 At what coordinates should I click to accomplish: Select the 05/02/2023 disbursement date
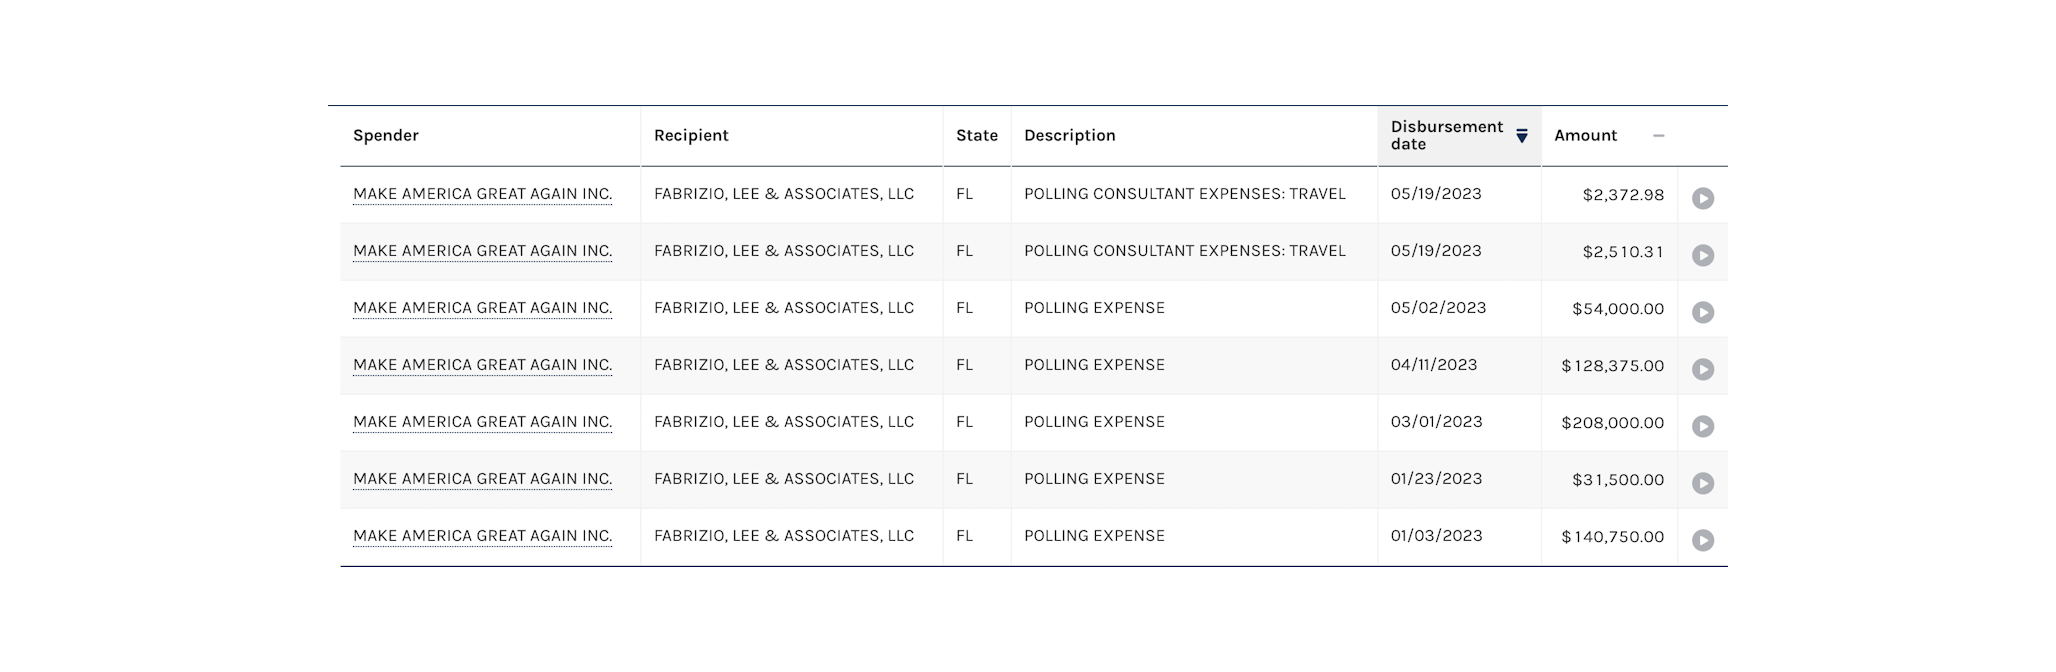tap(1438, 308)
